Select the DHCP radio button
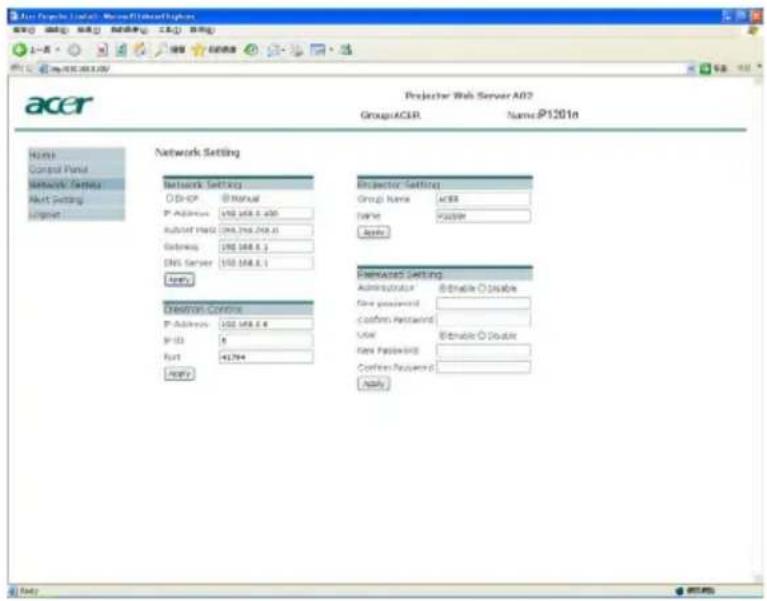Image resolution: width=767 pixels, height=601 pixels. 170,199
